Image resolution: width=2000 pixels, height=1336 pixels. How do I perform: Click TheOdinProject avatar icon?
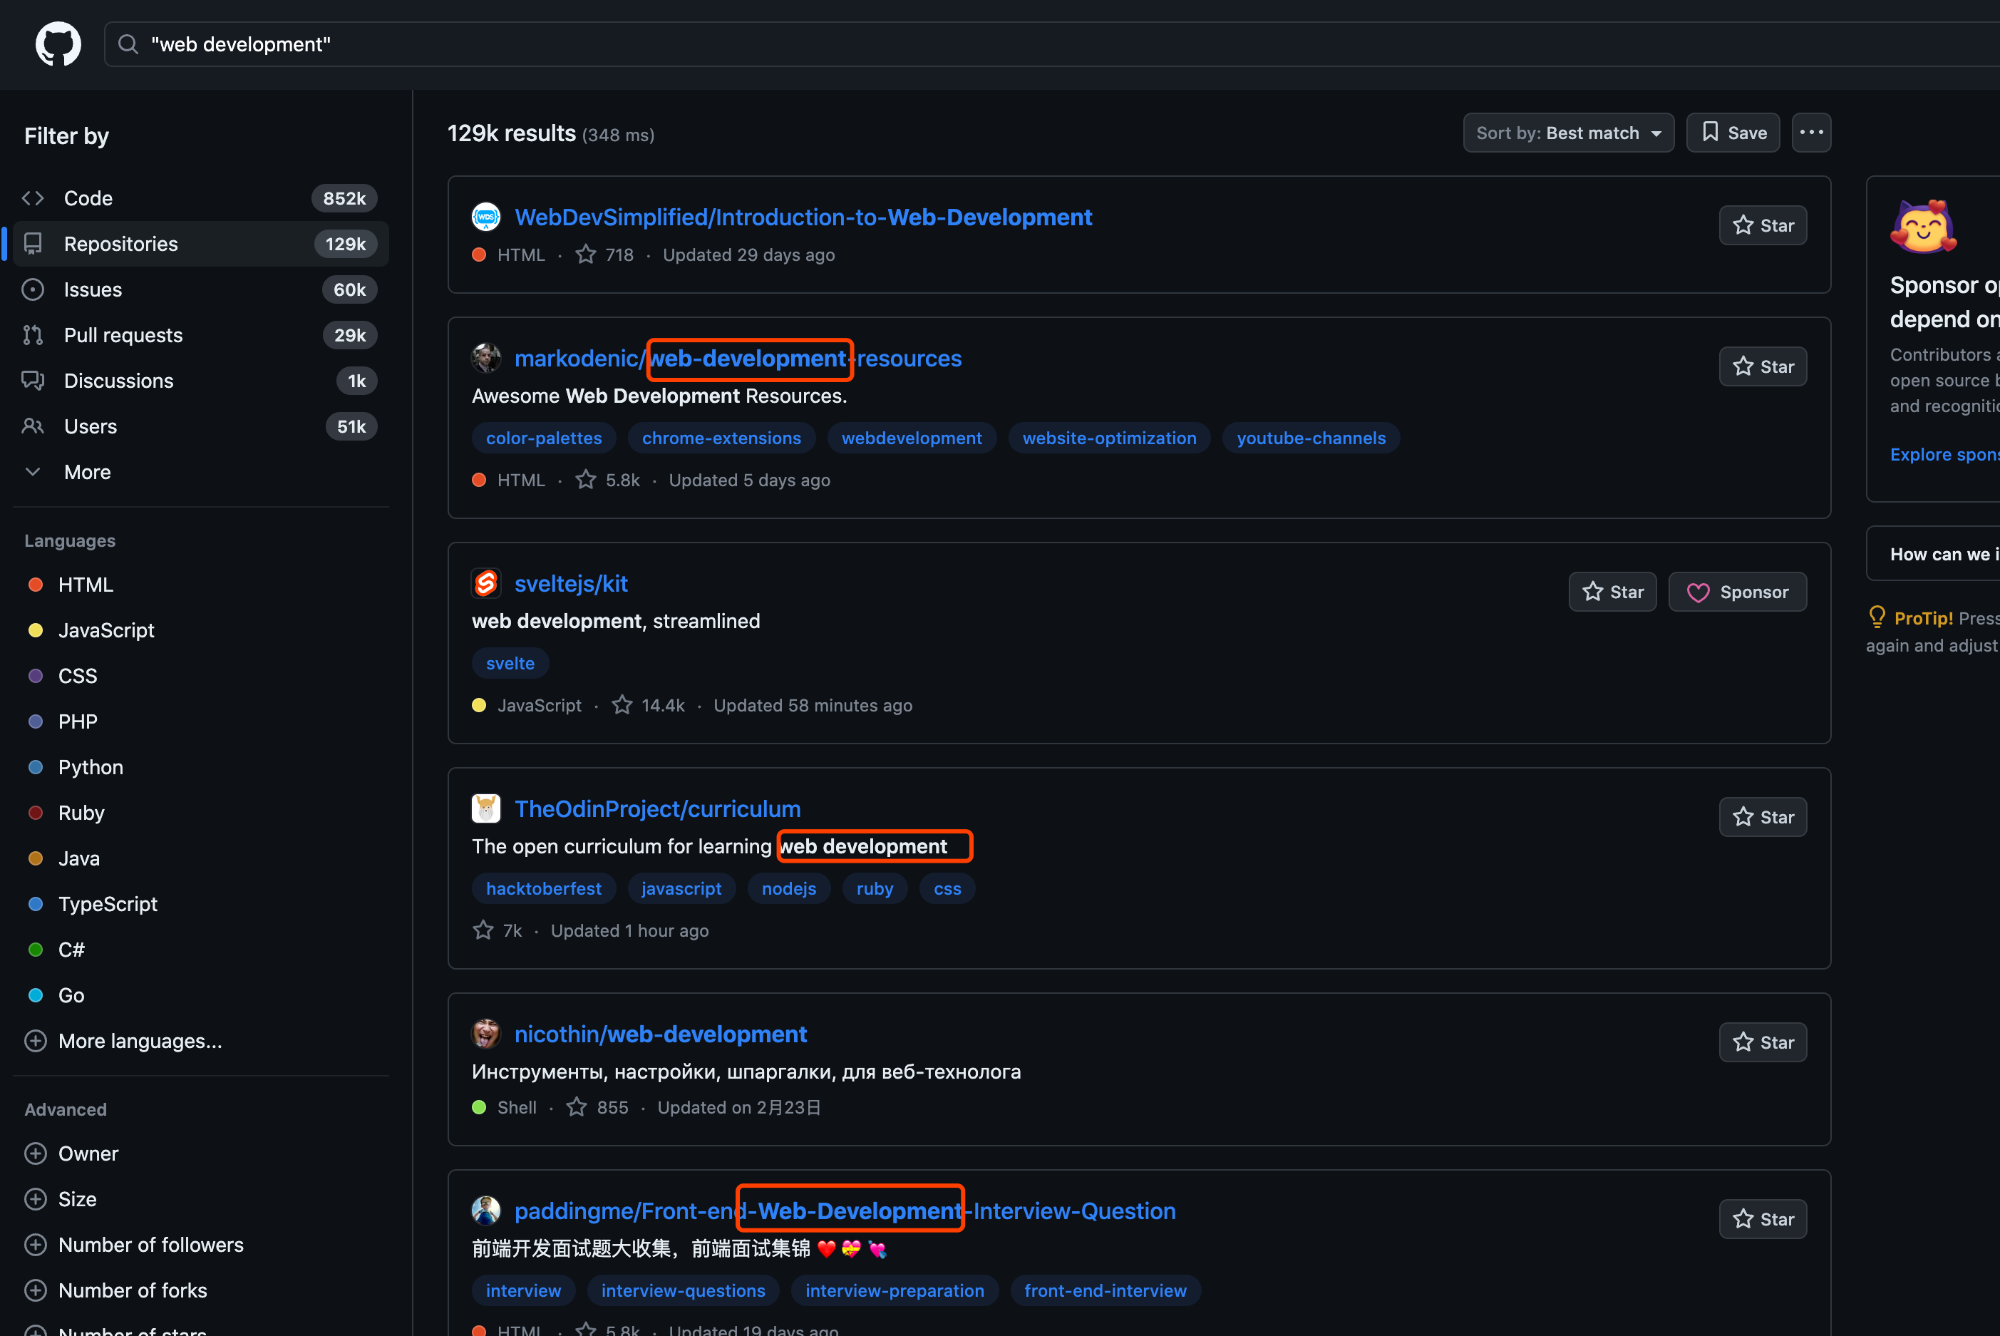[x=486, y=808]
